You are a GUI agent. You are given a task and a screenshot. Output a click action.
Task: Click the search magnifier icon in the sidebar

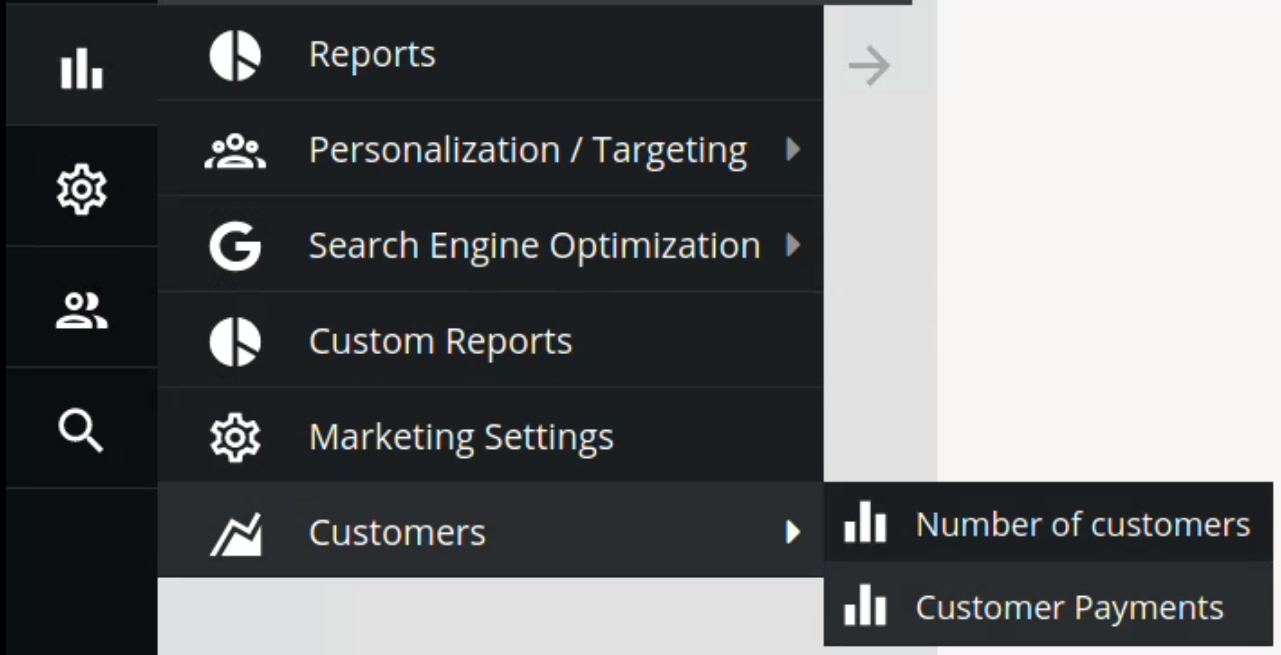[x=80, y=430]
